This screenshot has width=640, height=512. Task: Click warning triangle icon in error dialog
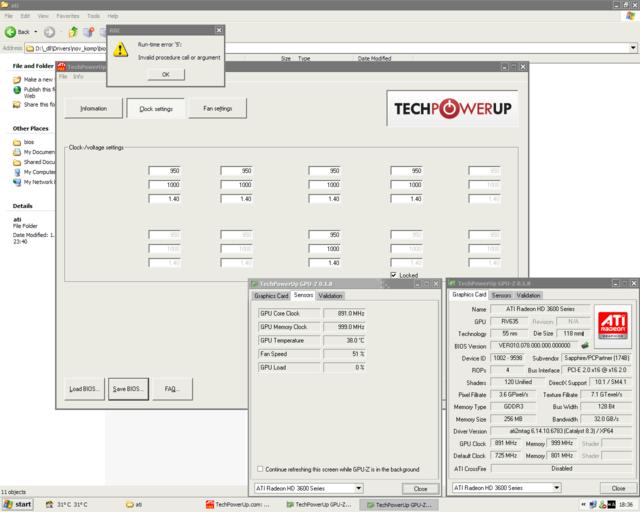(120, 50)
